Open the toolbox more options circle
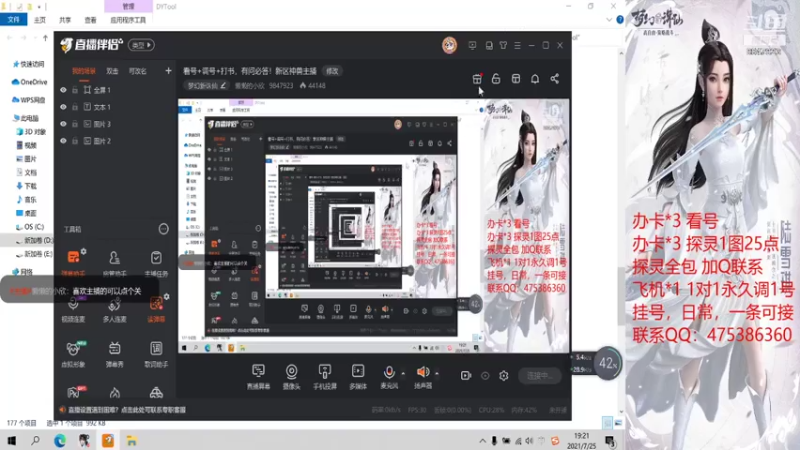This screenshot has height=450, width=800. point(163,229)
